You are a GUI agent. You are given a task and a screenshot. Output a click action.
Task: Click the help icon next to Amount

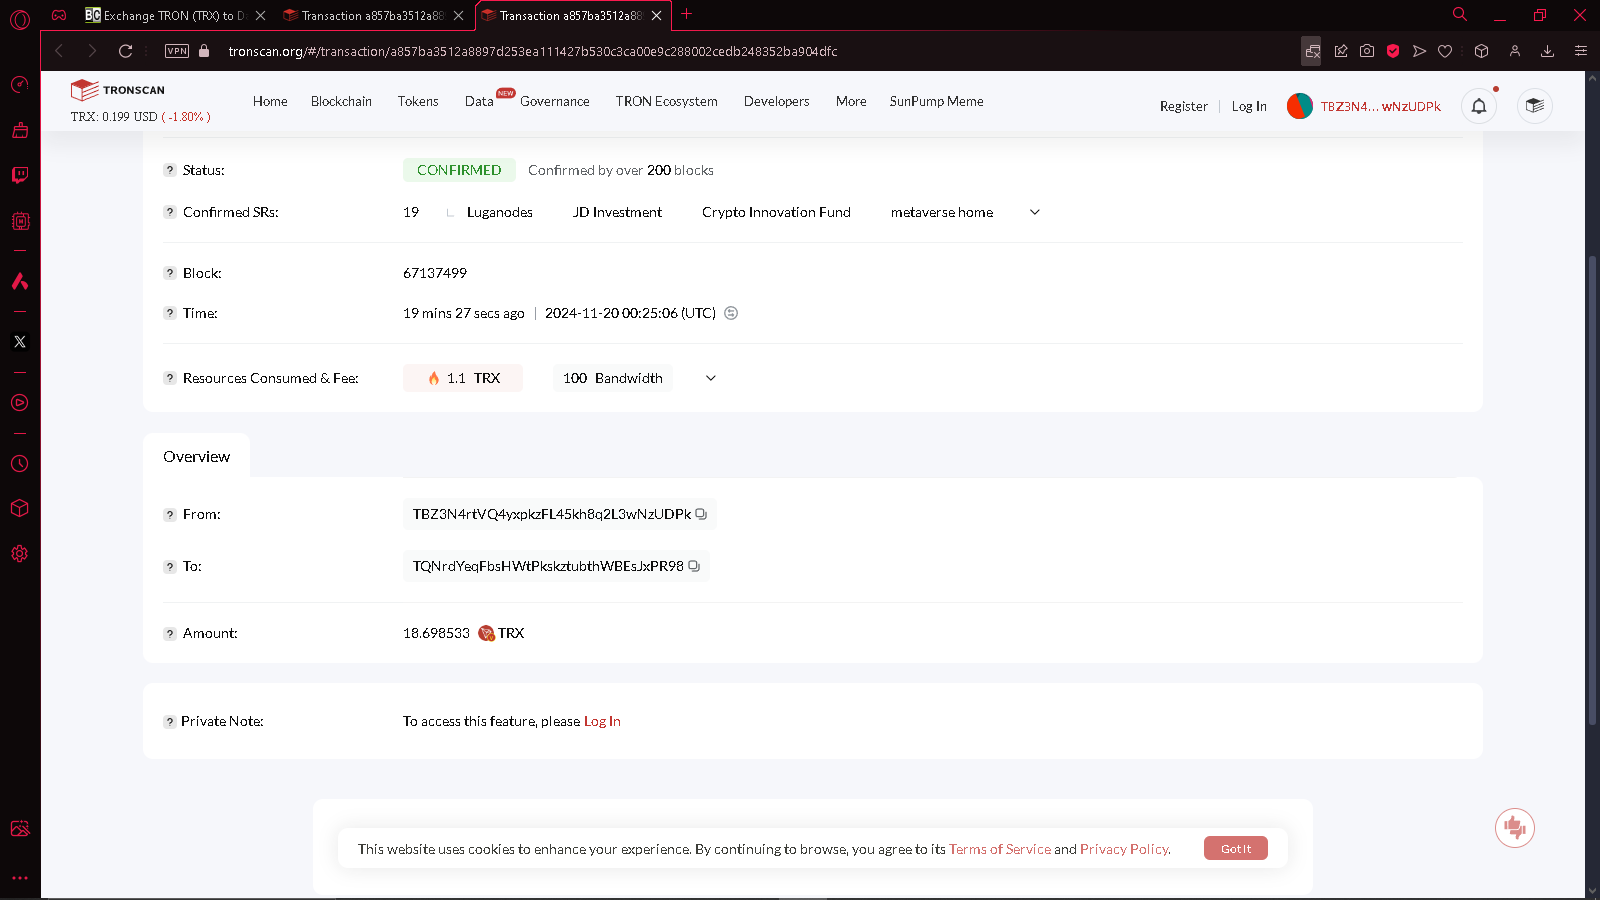[x=170, y=633]
